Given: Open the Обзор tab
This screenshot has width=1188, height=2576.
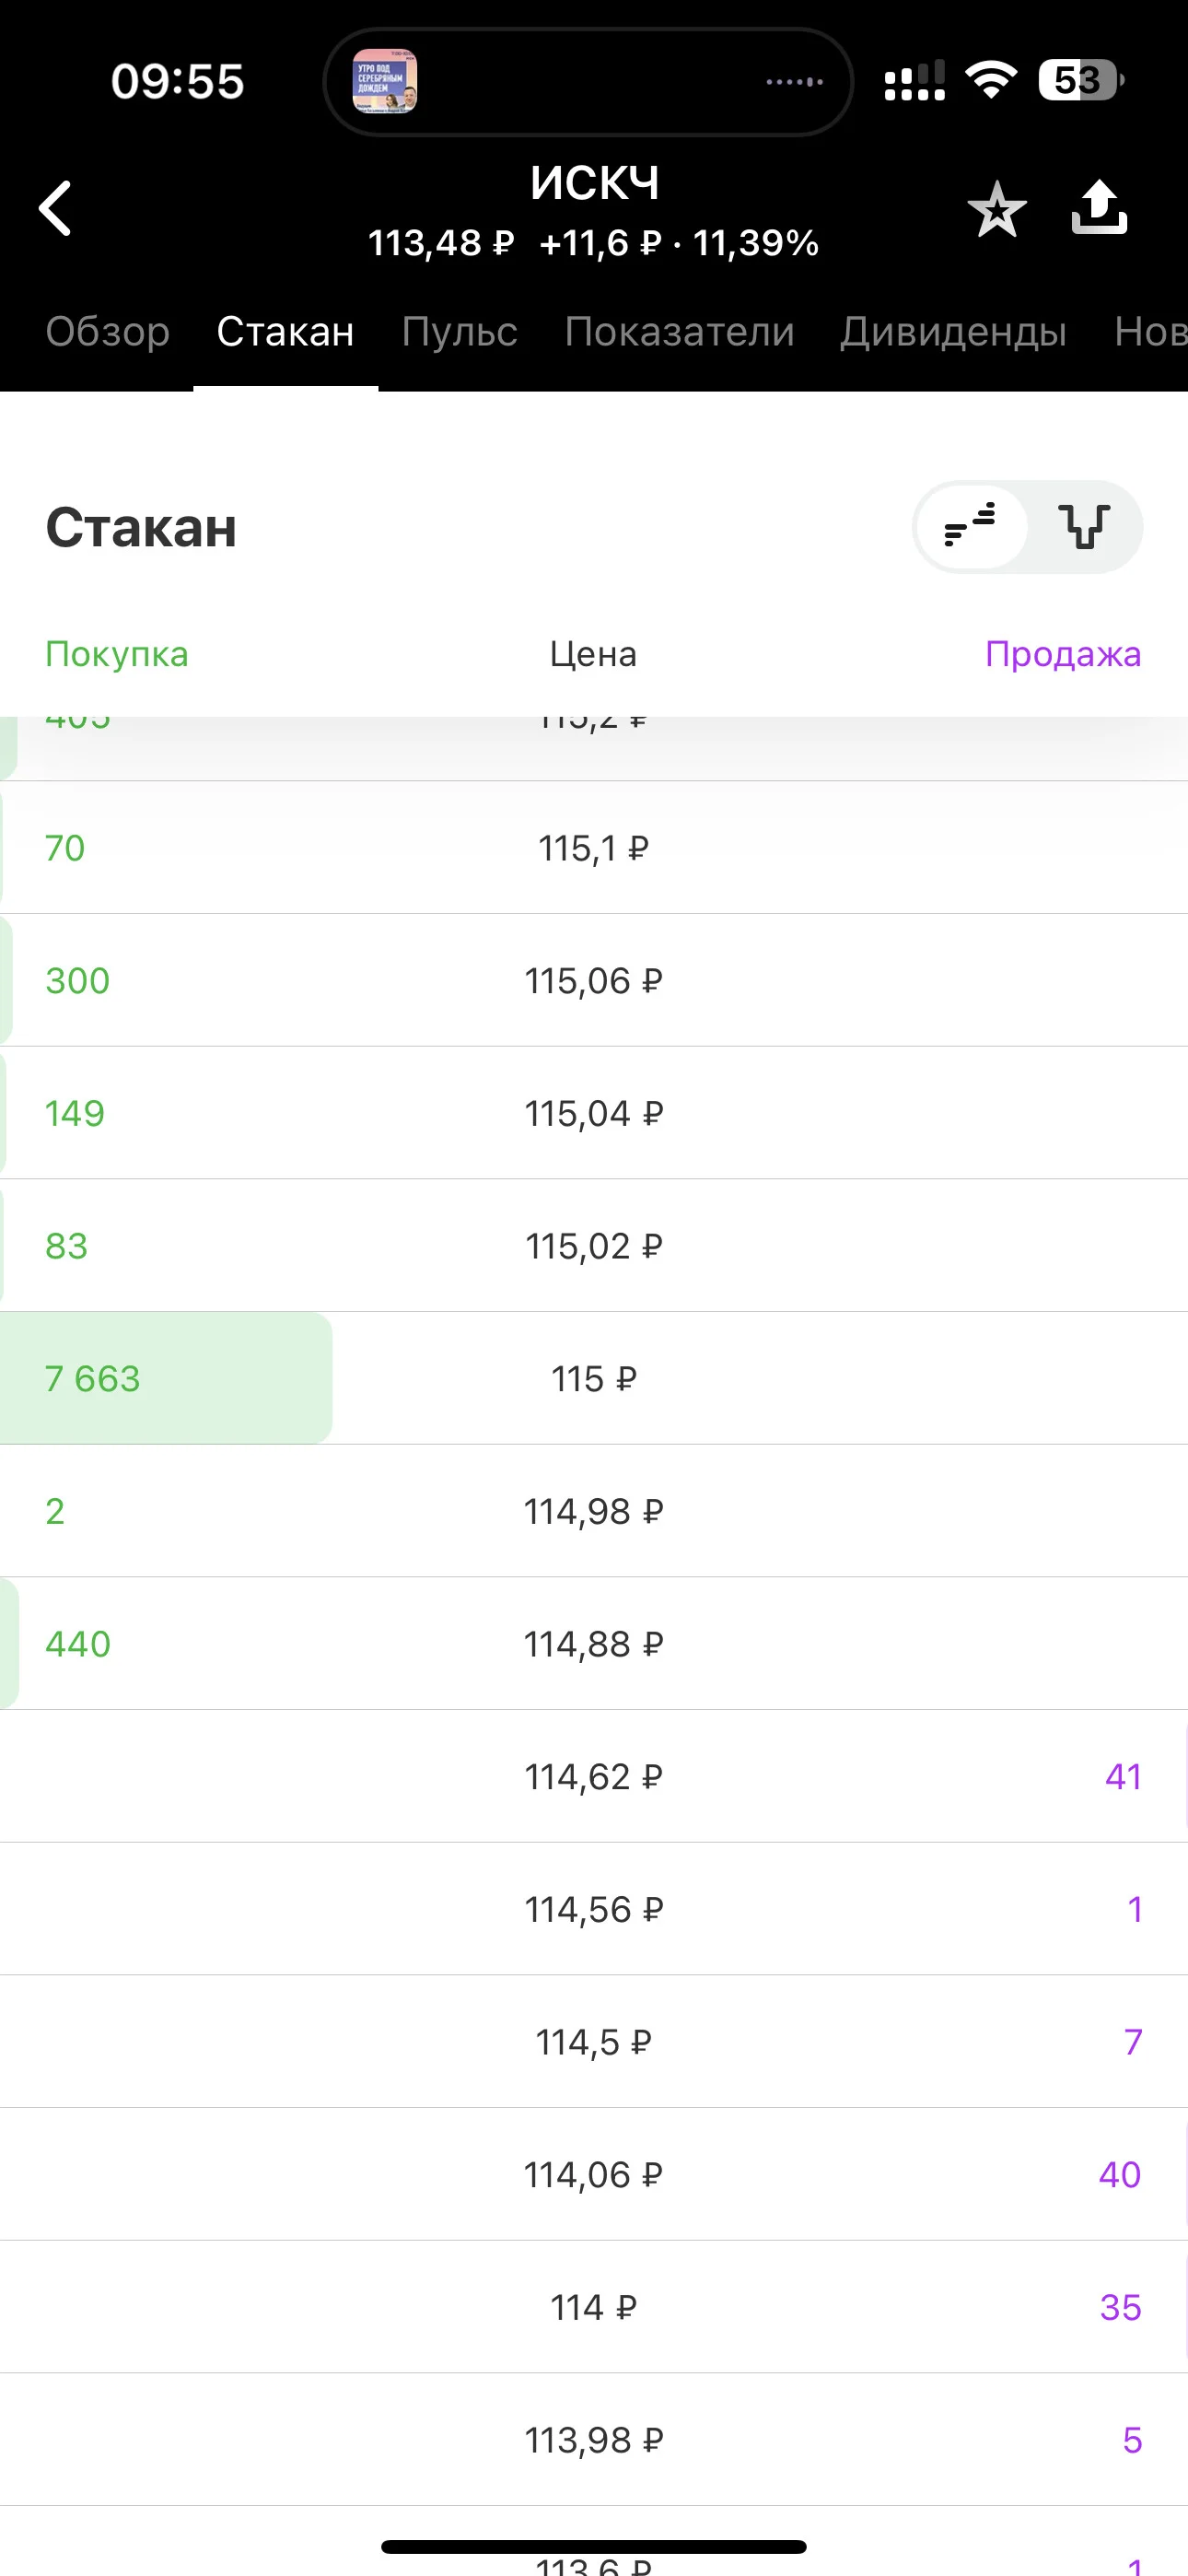Looking at the screenshot, I should tap(108, 332).
